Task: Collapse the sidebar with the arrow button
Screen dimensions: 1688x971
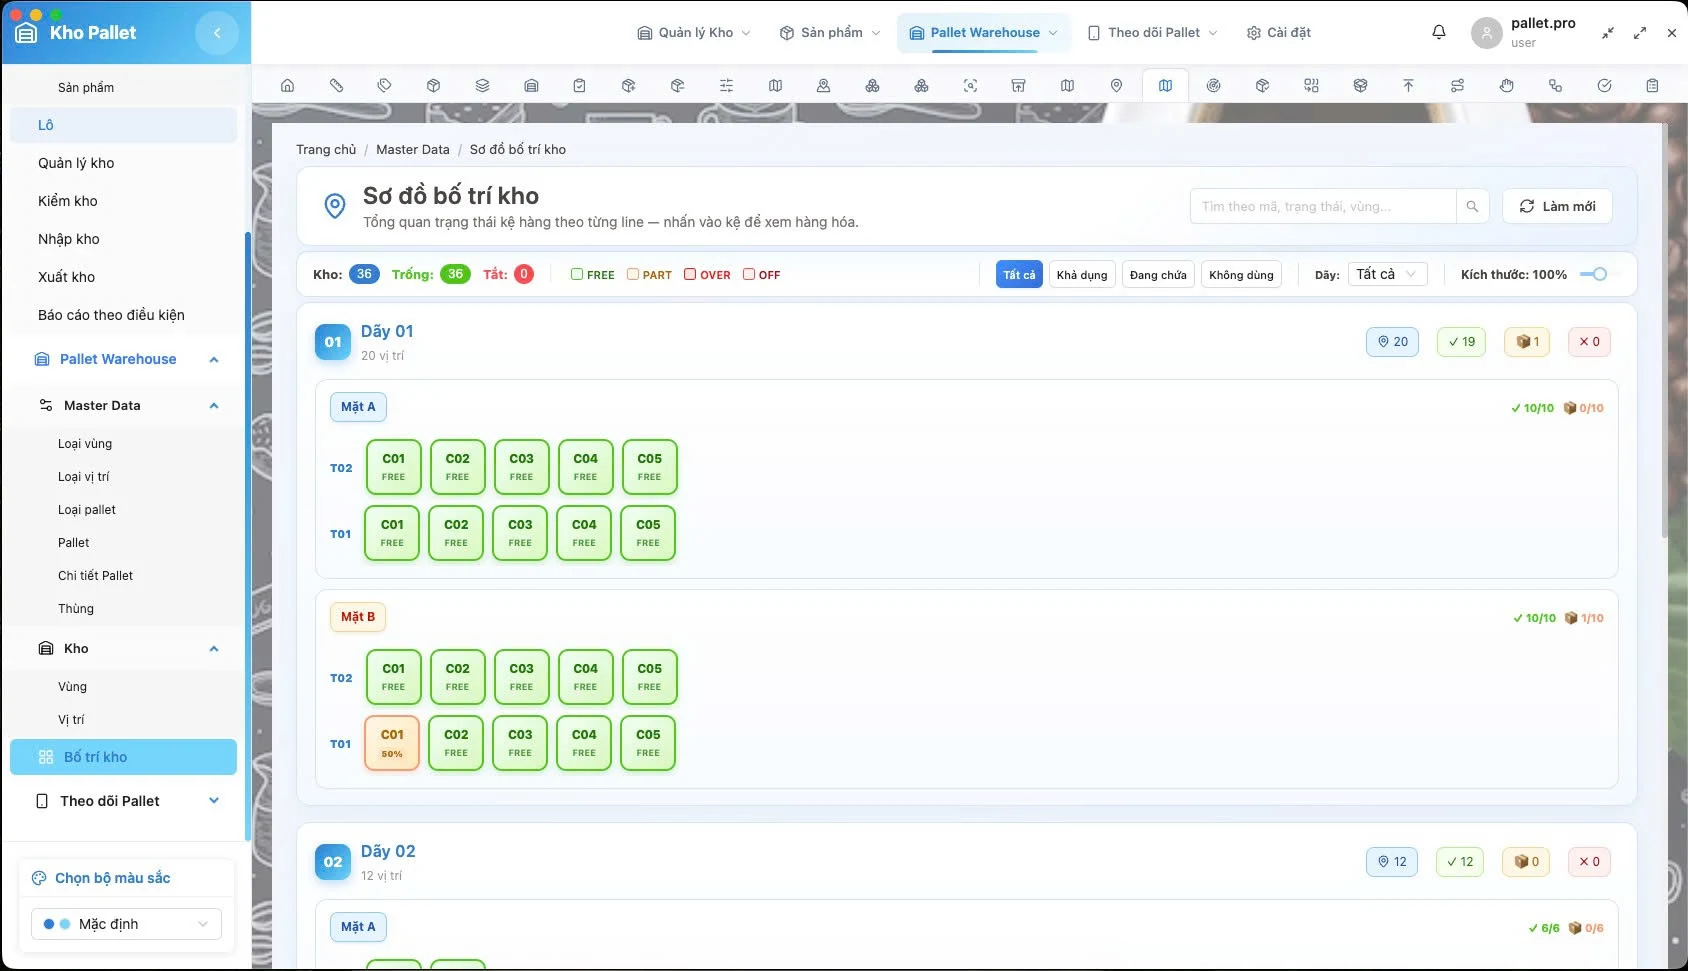Action: point(217,33)
